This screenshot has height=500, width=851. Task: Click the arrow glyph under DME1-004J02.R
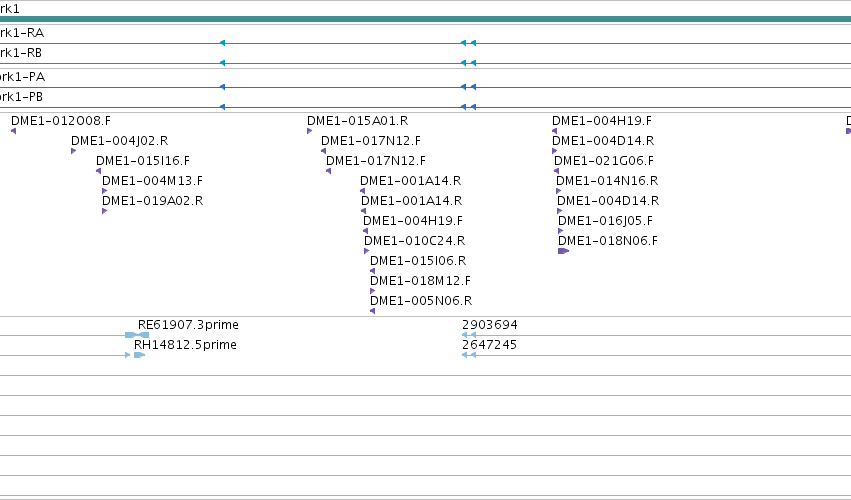tap(73, 151)
